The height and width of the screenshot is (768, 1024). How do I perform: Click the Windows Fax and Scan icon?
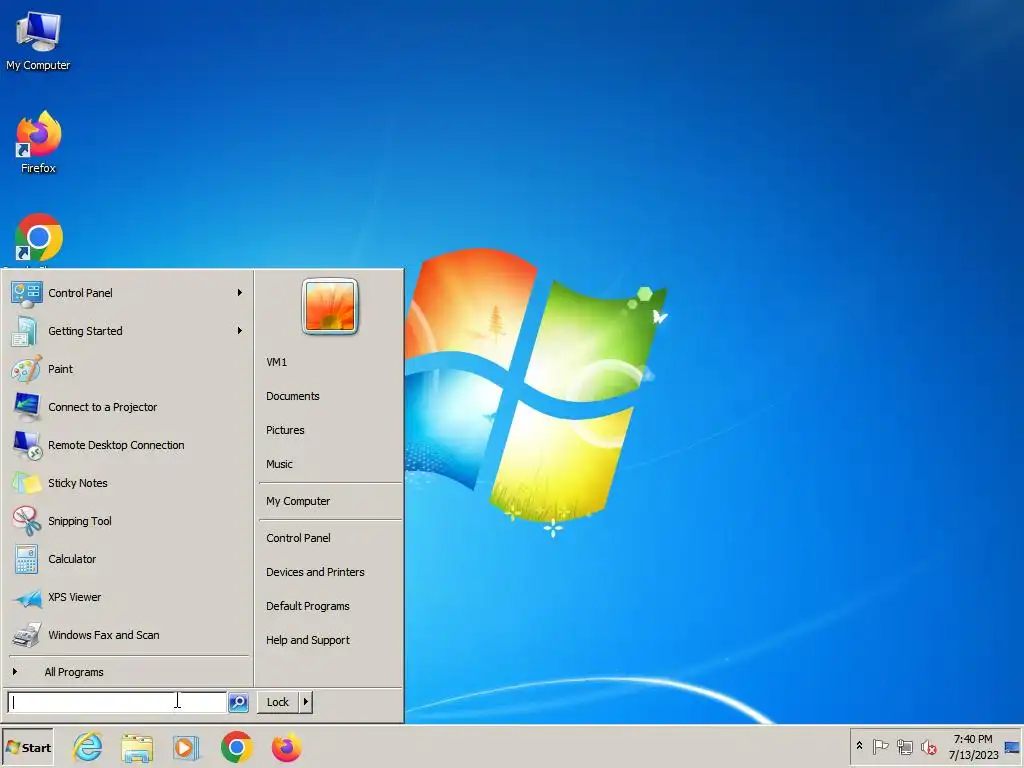coord(27,635)
